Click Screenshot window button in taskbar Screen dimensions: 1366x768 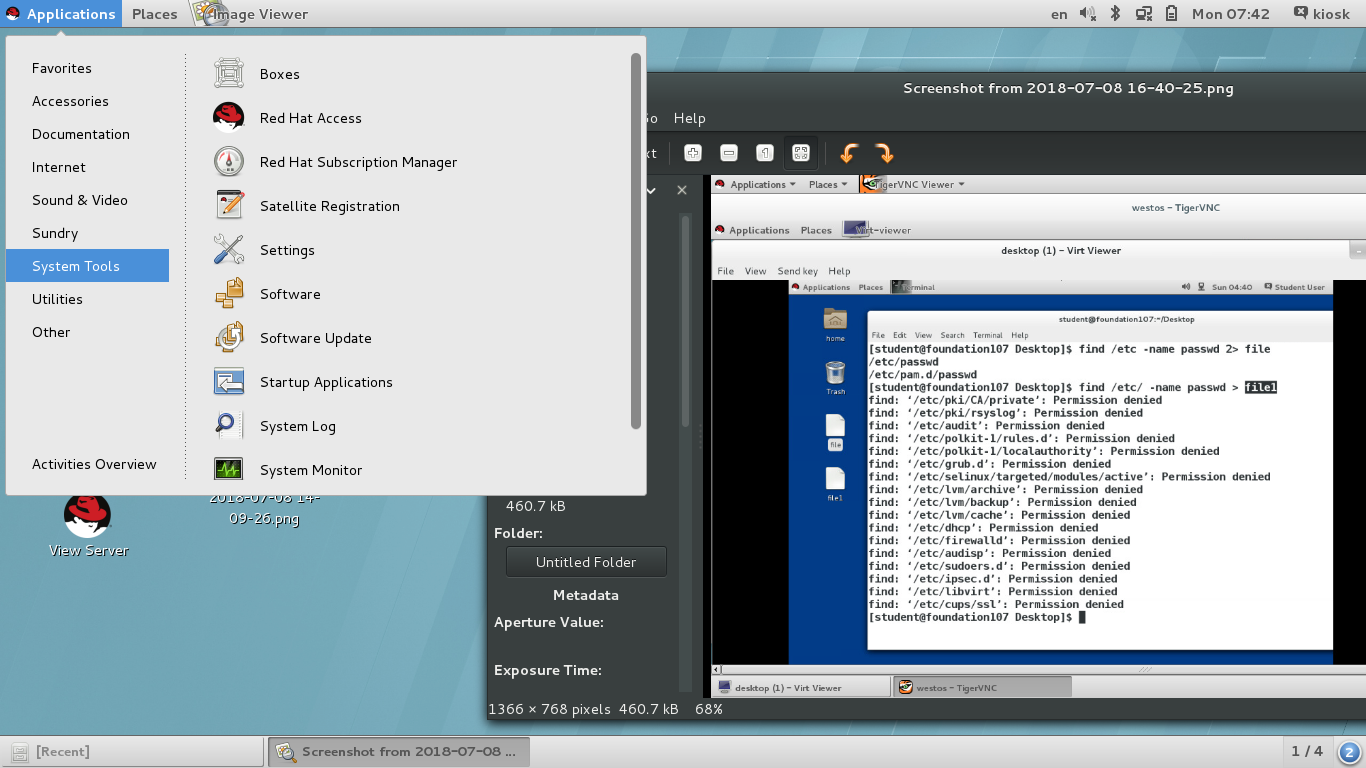pyautogui.click(x=398, y=751)
